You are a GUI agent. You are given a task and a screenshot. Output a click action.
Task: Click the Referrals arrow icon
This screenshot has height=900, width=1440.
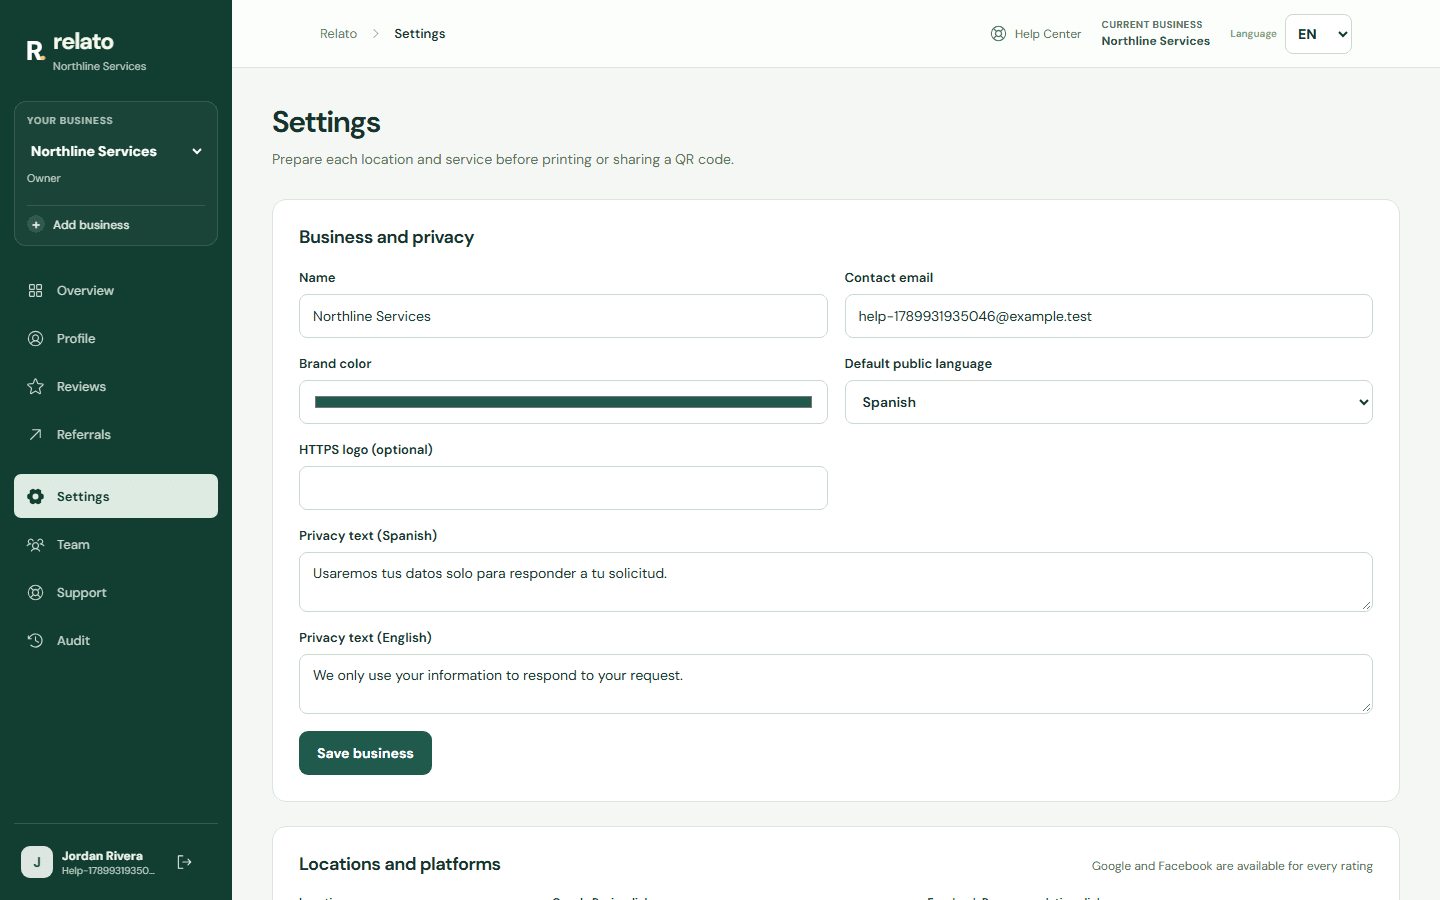point(36,435)
